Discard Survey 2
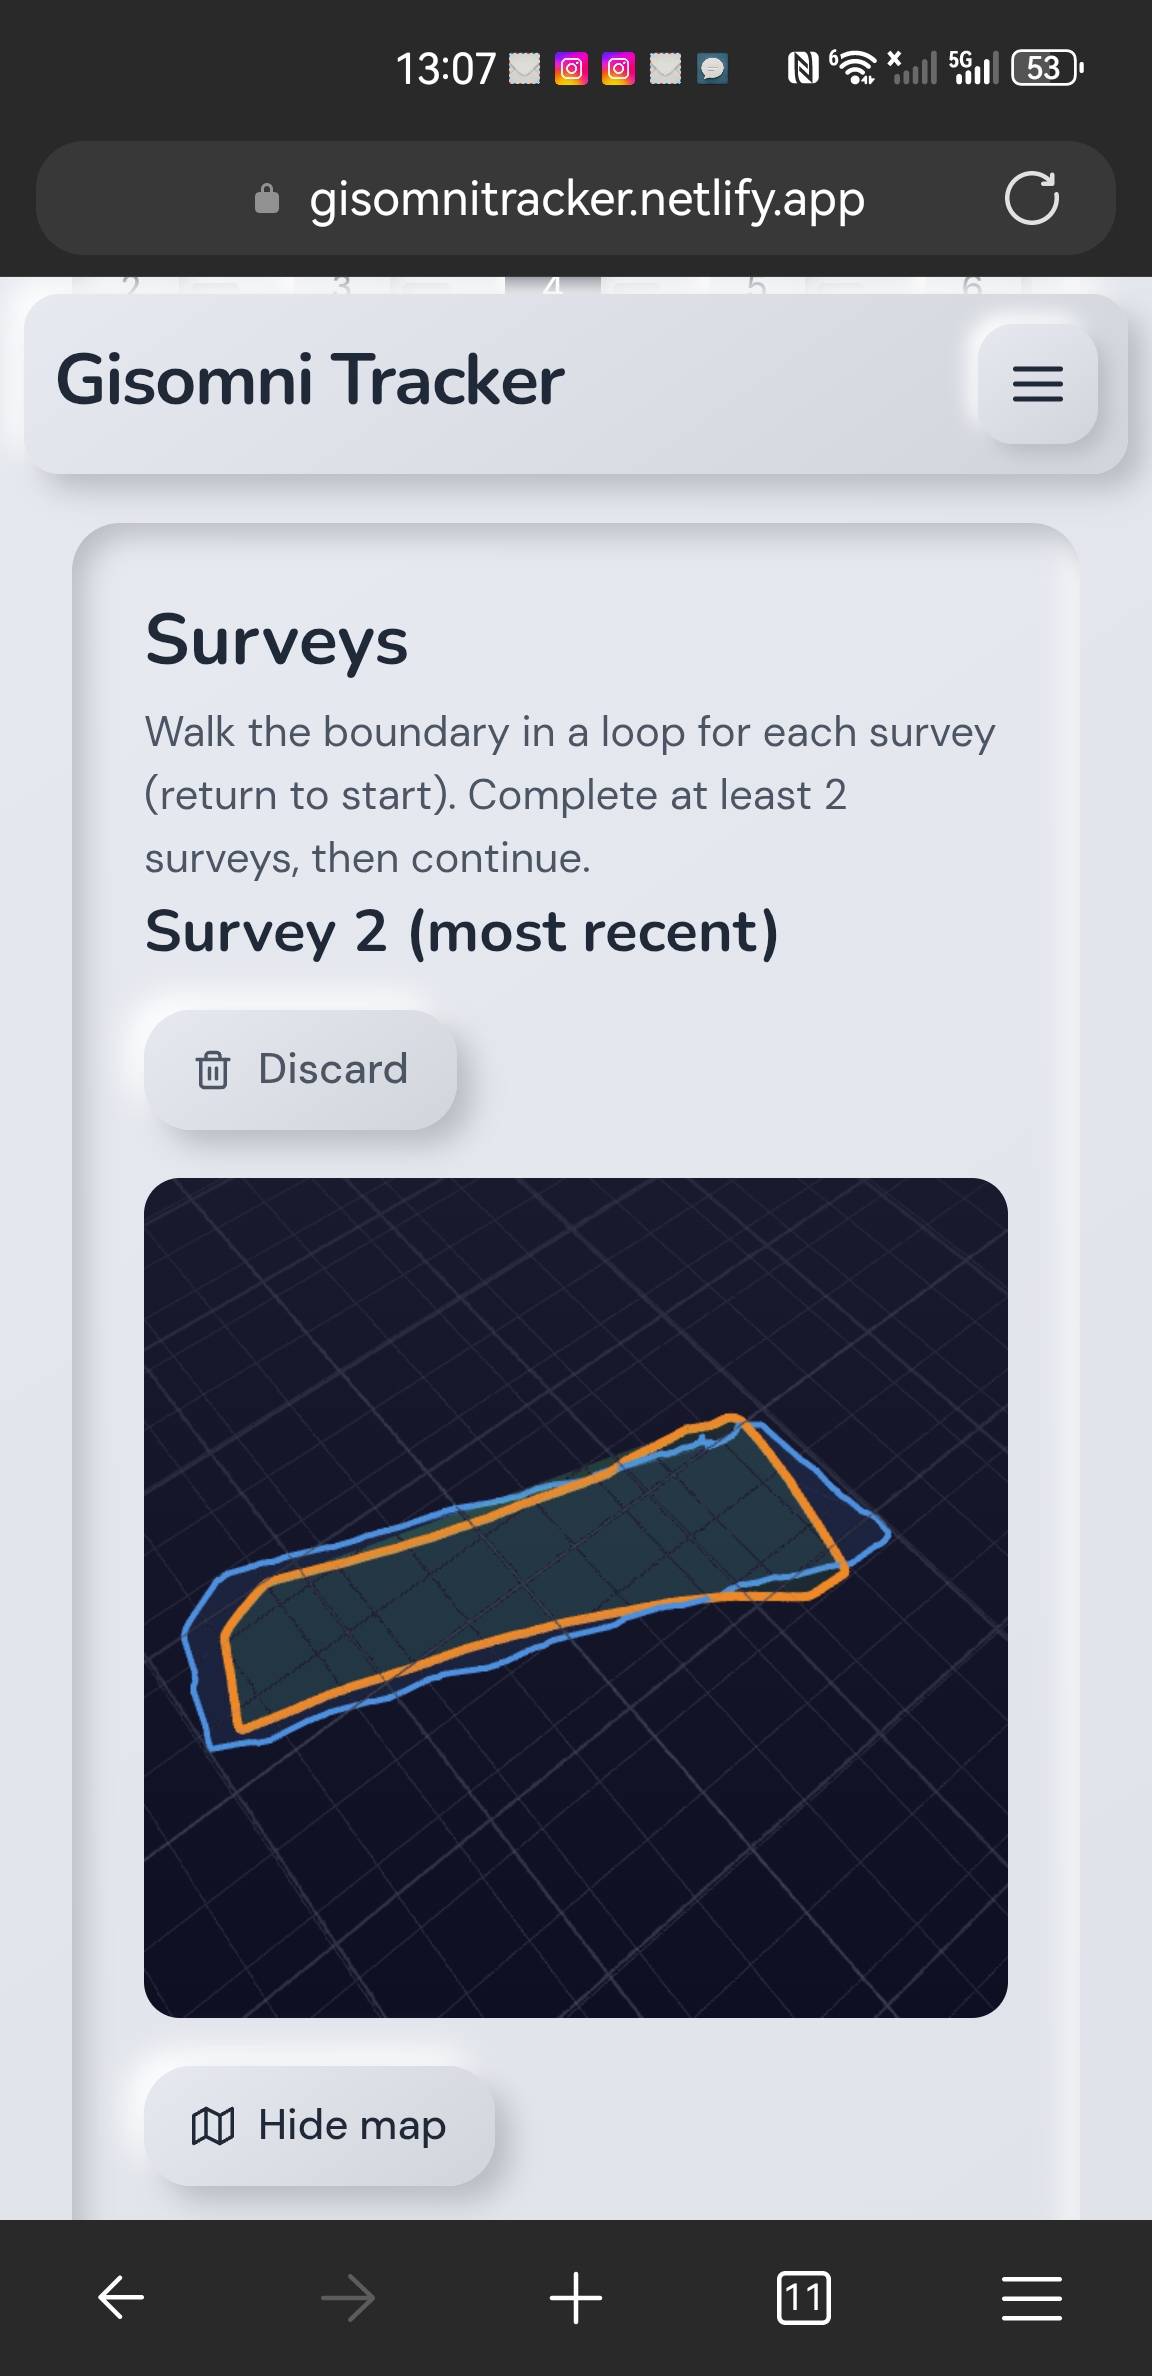This screenshot has height=2376, width=1152. coord(301,1068)
